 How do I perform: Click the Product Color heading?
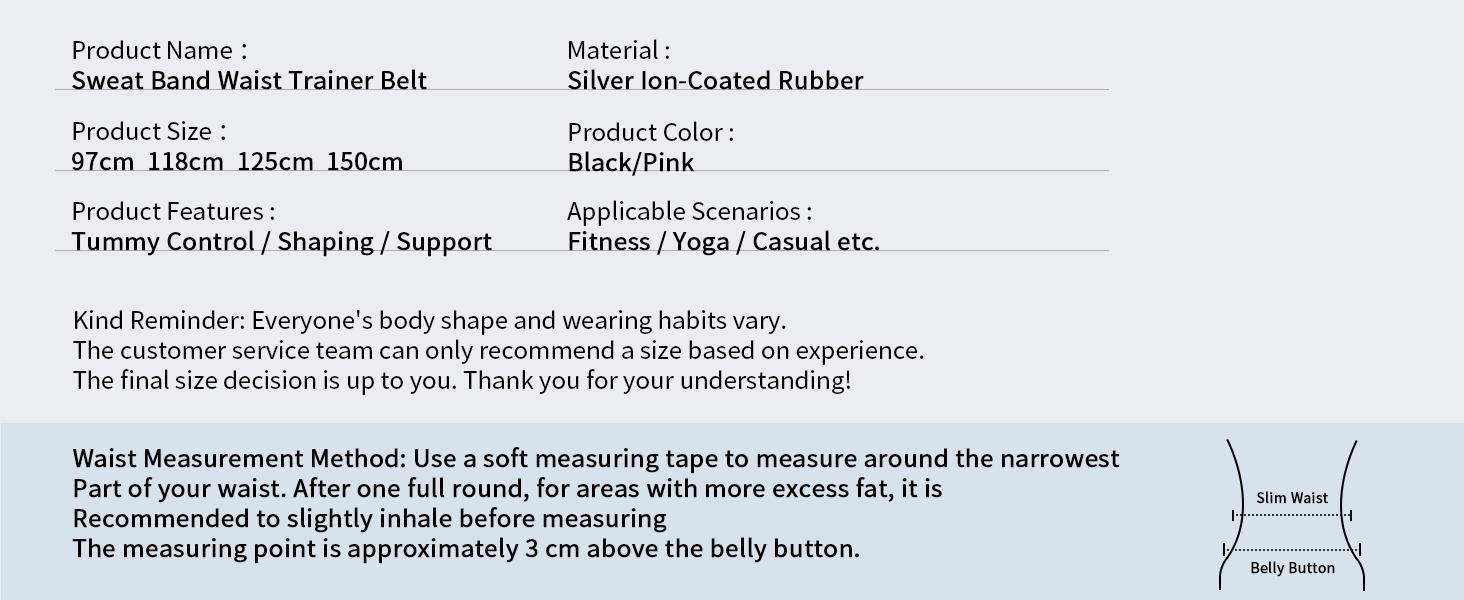click(x=650, y=132)
